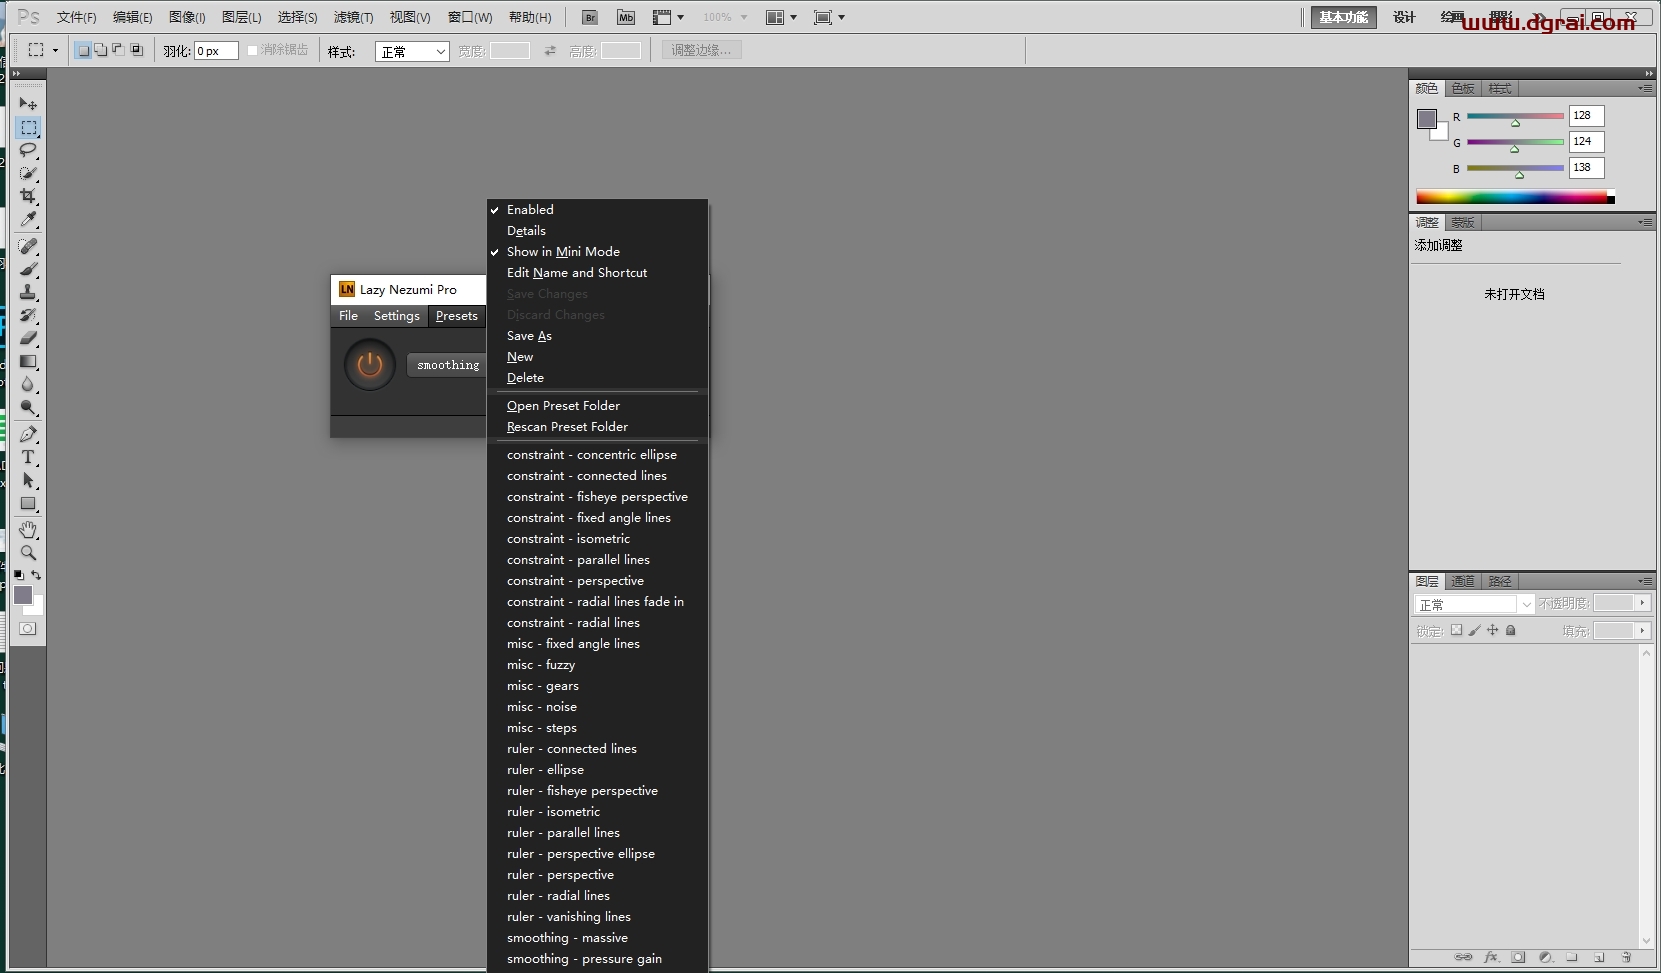Screen dimensions: 1661x973
Task: Open the 文件(F) menu
Action: [x=76, y=17]
